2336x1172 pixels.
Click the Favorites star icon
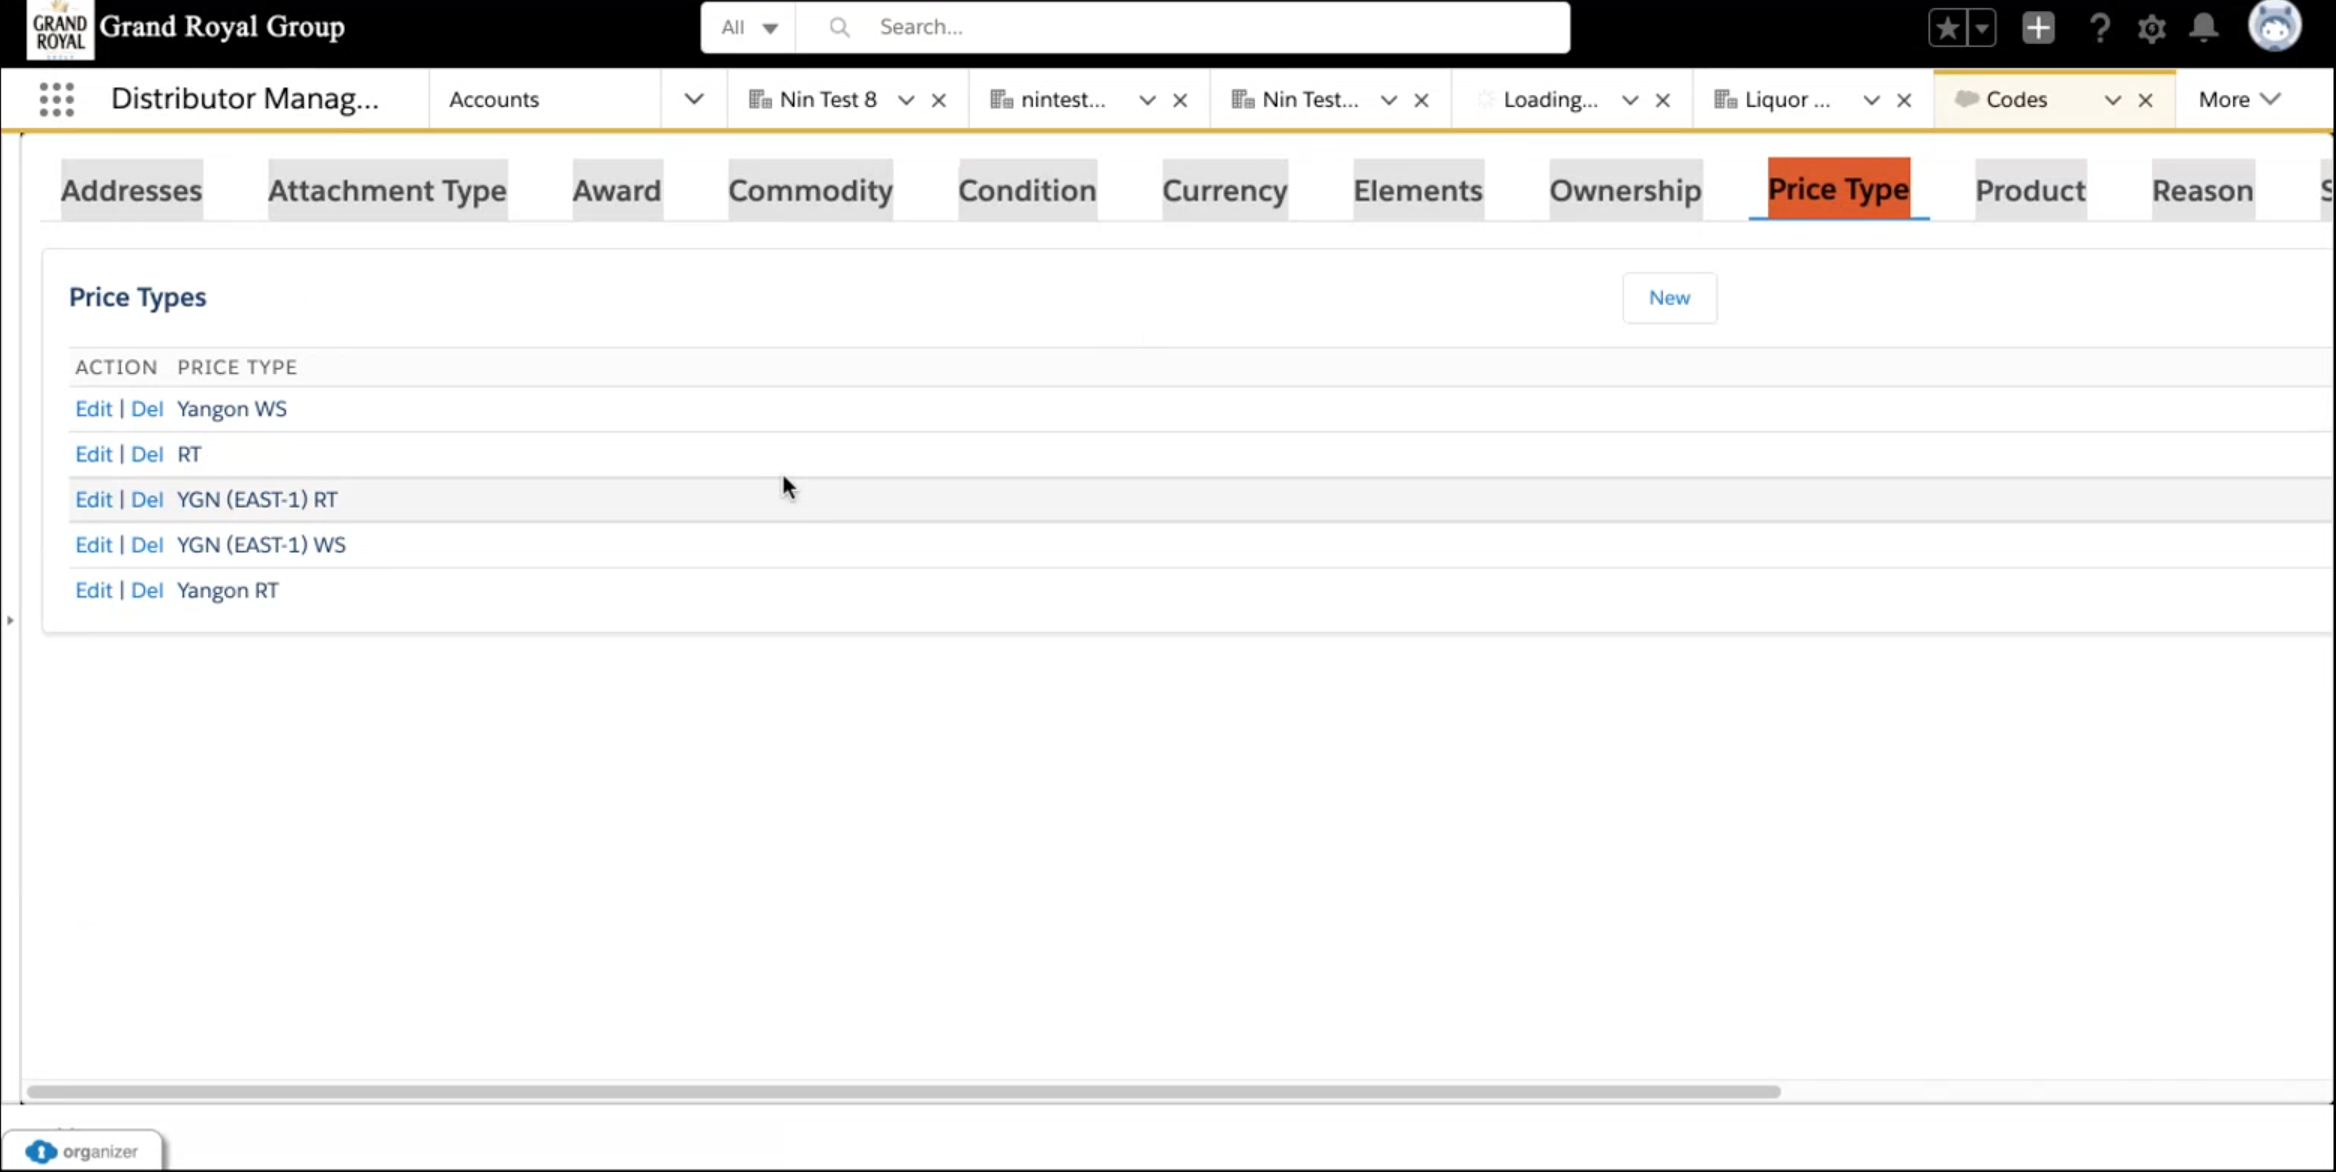click(x=1947, y=28)
